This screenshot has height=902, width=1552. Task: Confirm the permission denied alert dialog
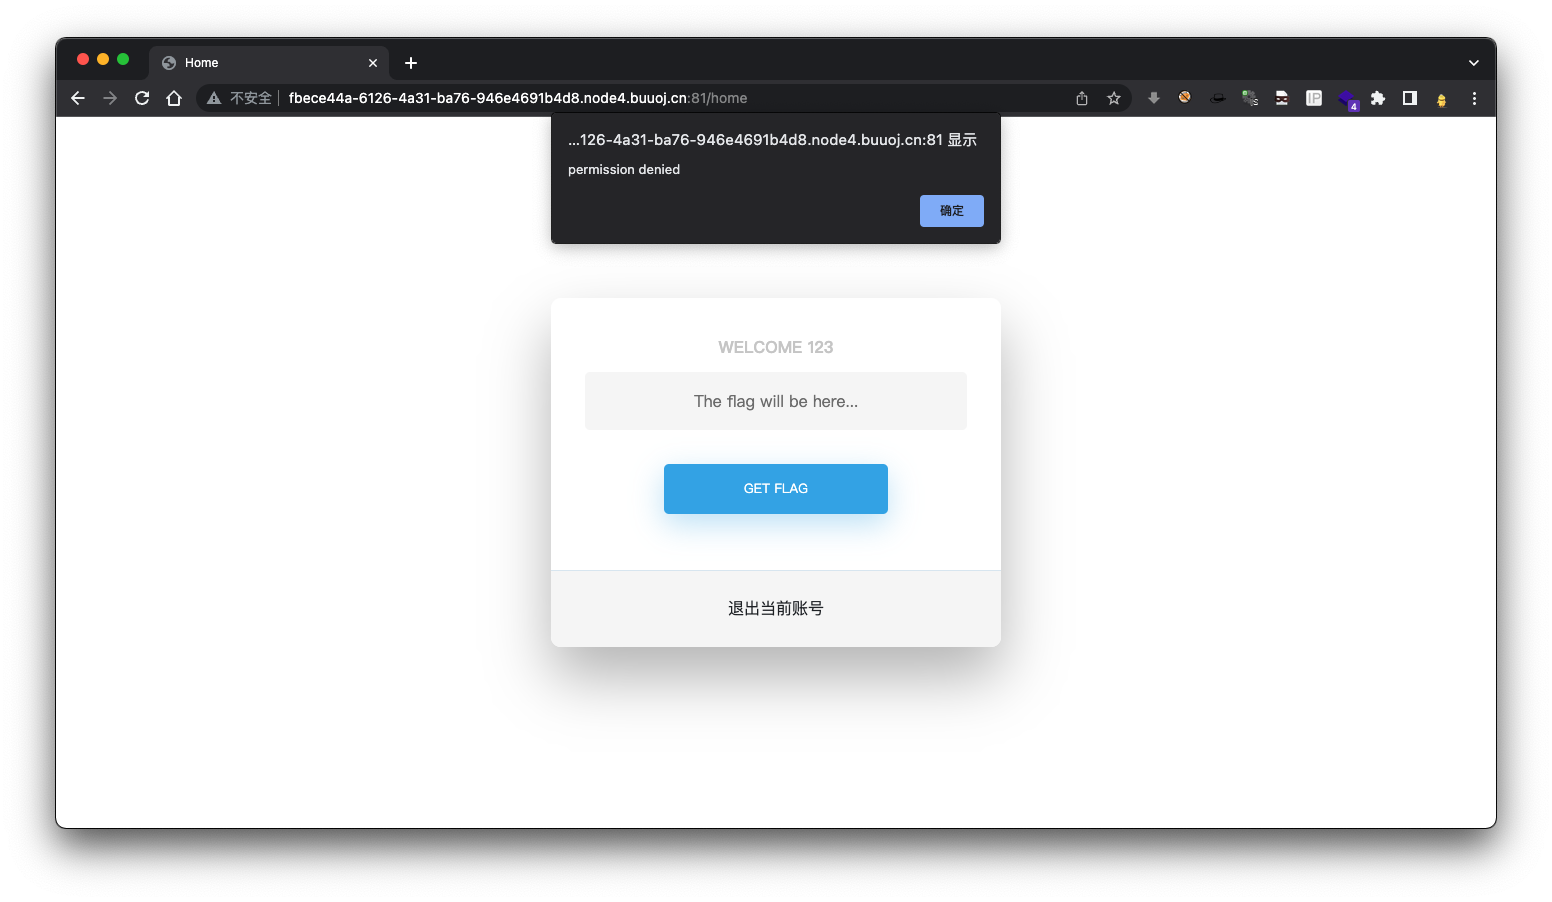pos(952,211)
